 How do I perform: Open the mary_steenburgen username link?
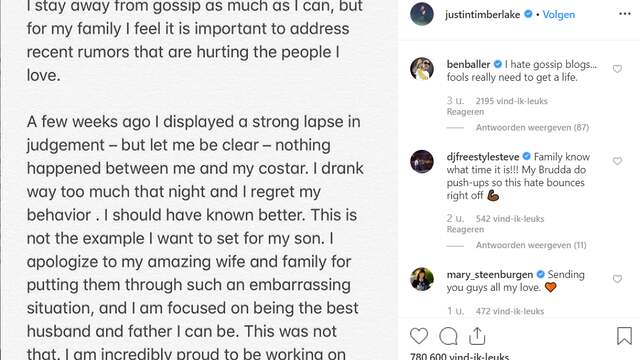pos(490,275)
